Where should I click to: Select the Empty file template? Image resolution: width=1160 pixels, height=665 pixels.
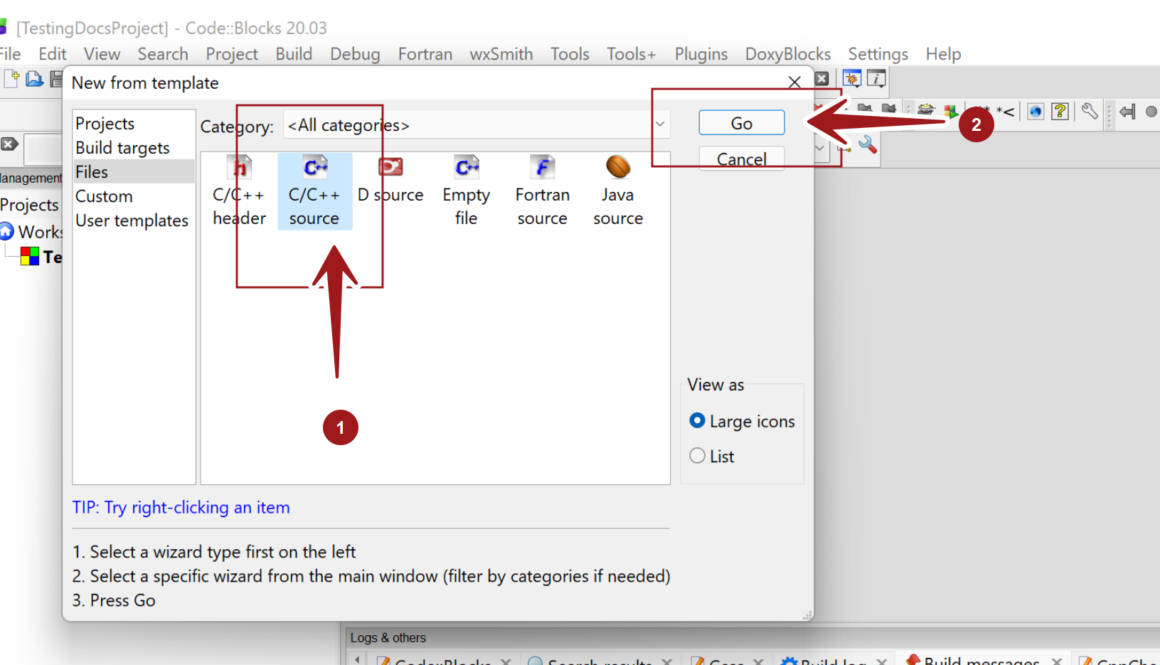click(466, 191)
